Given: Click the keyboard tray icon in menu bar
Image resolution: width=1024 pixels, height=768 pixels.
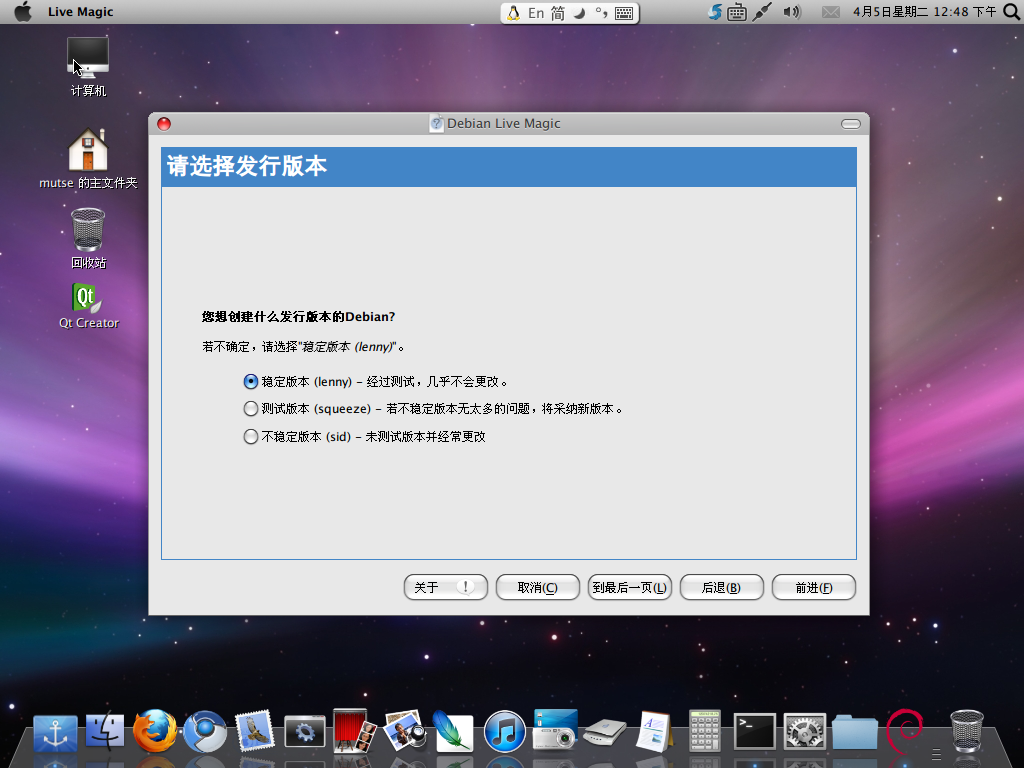Looking at the screenshot, I should coord(737,12).
